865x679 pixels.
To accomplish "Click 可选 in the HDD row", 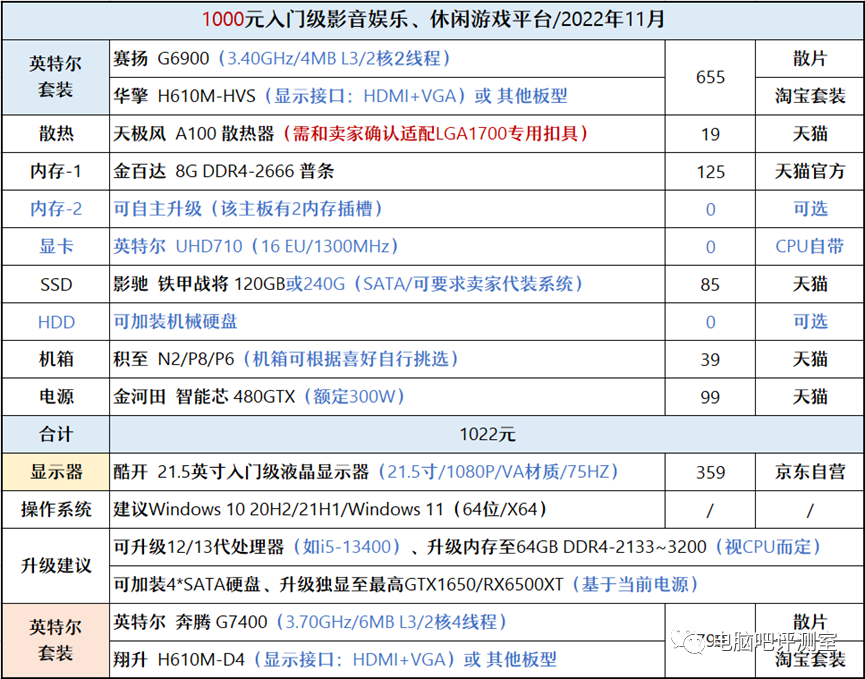I will pos(809,322).
